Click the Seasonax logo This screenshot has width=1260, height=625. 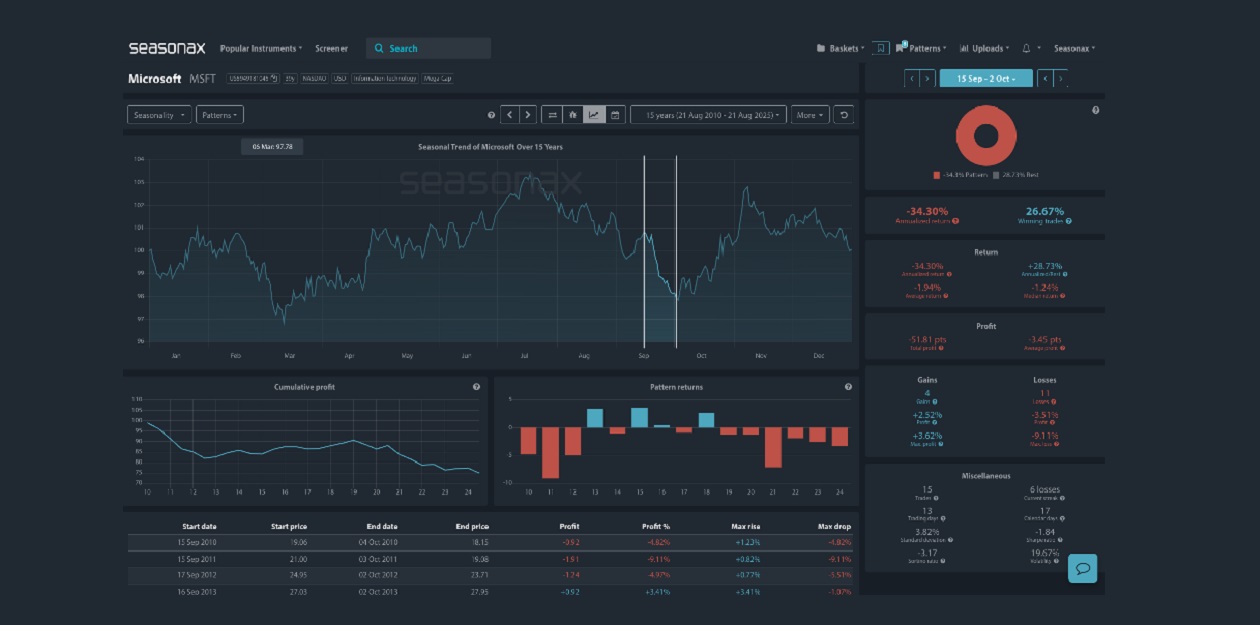coord(166,48)
